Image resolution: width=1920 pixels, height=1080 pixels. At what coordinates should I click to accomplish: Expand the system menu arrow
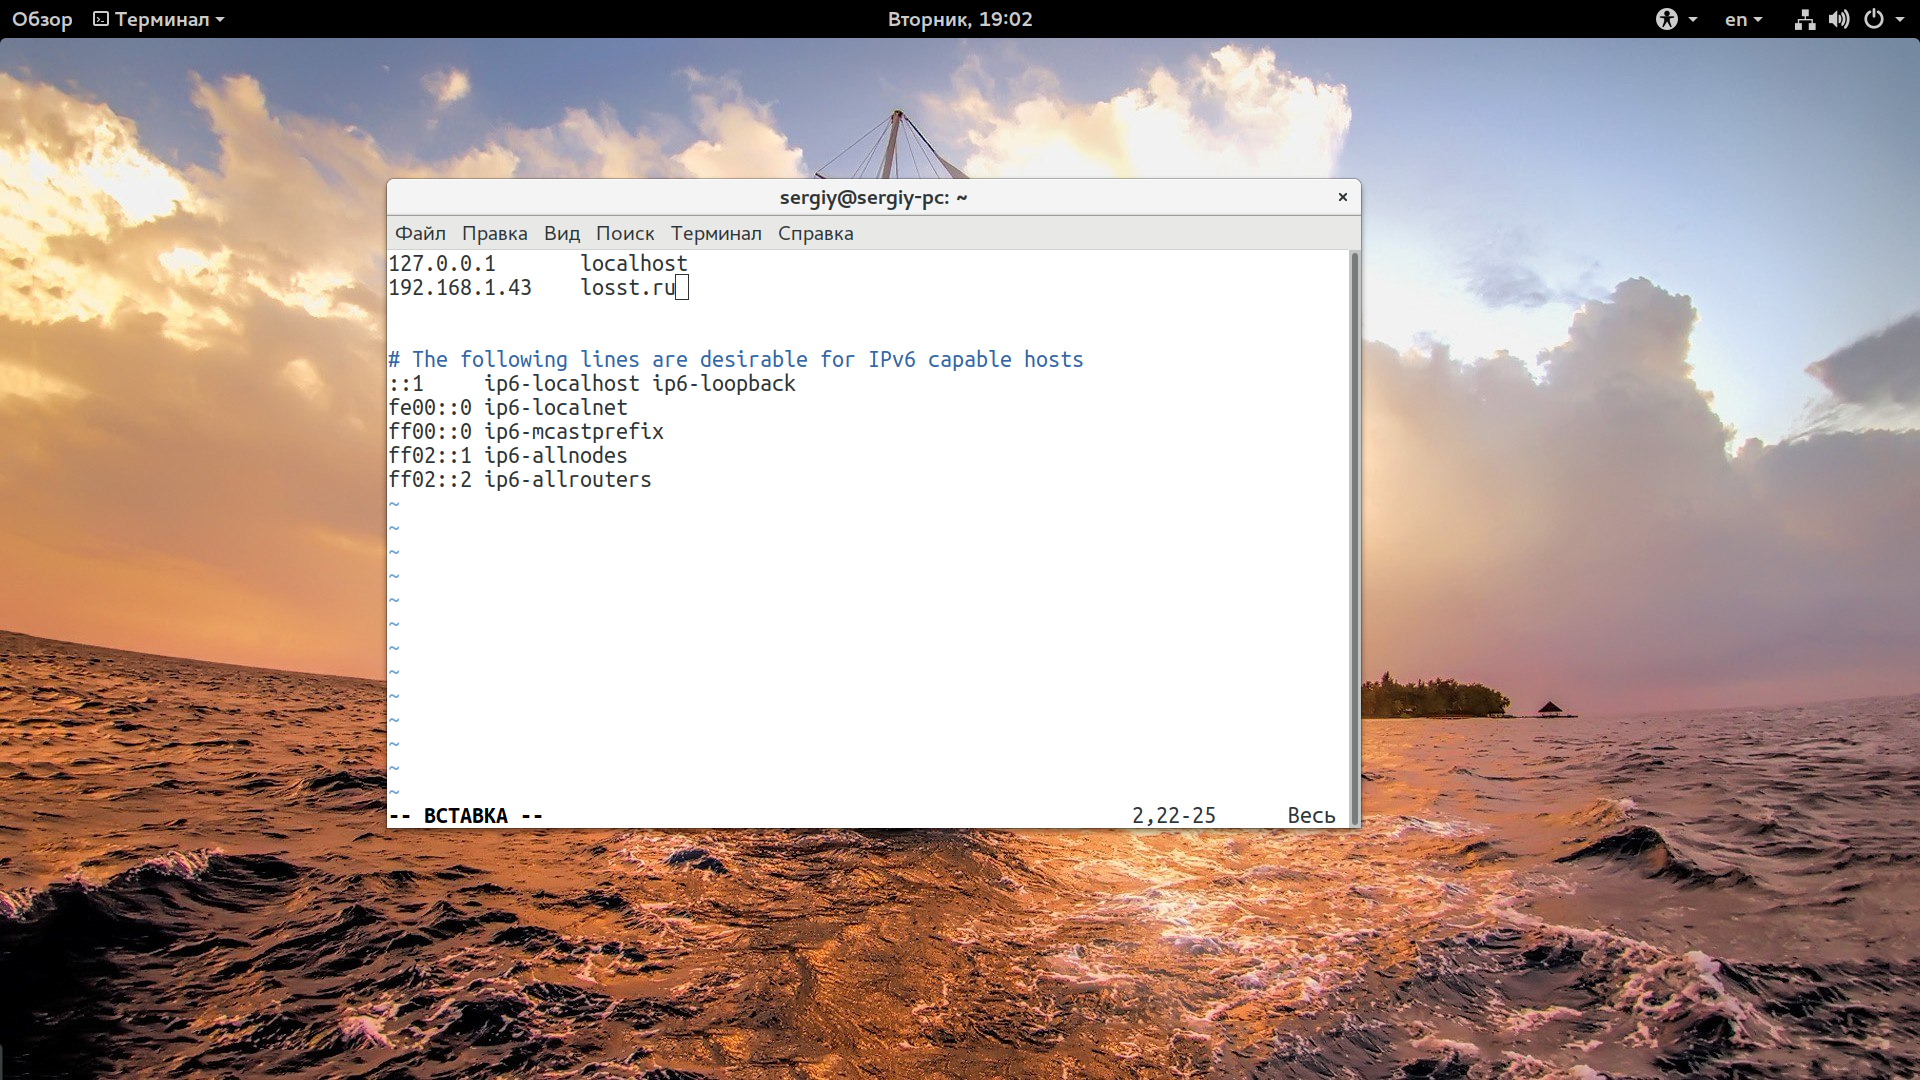tap(1900, 19)
